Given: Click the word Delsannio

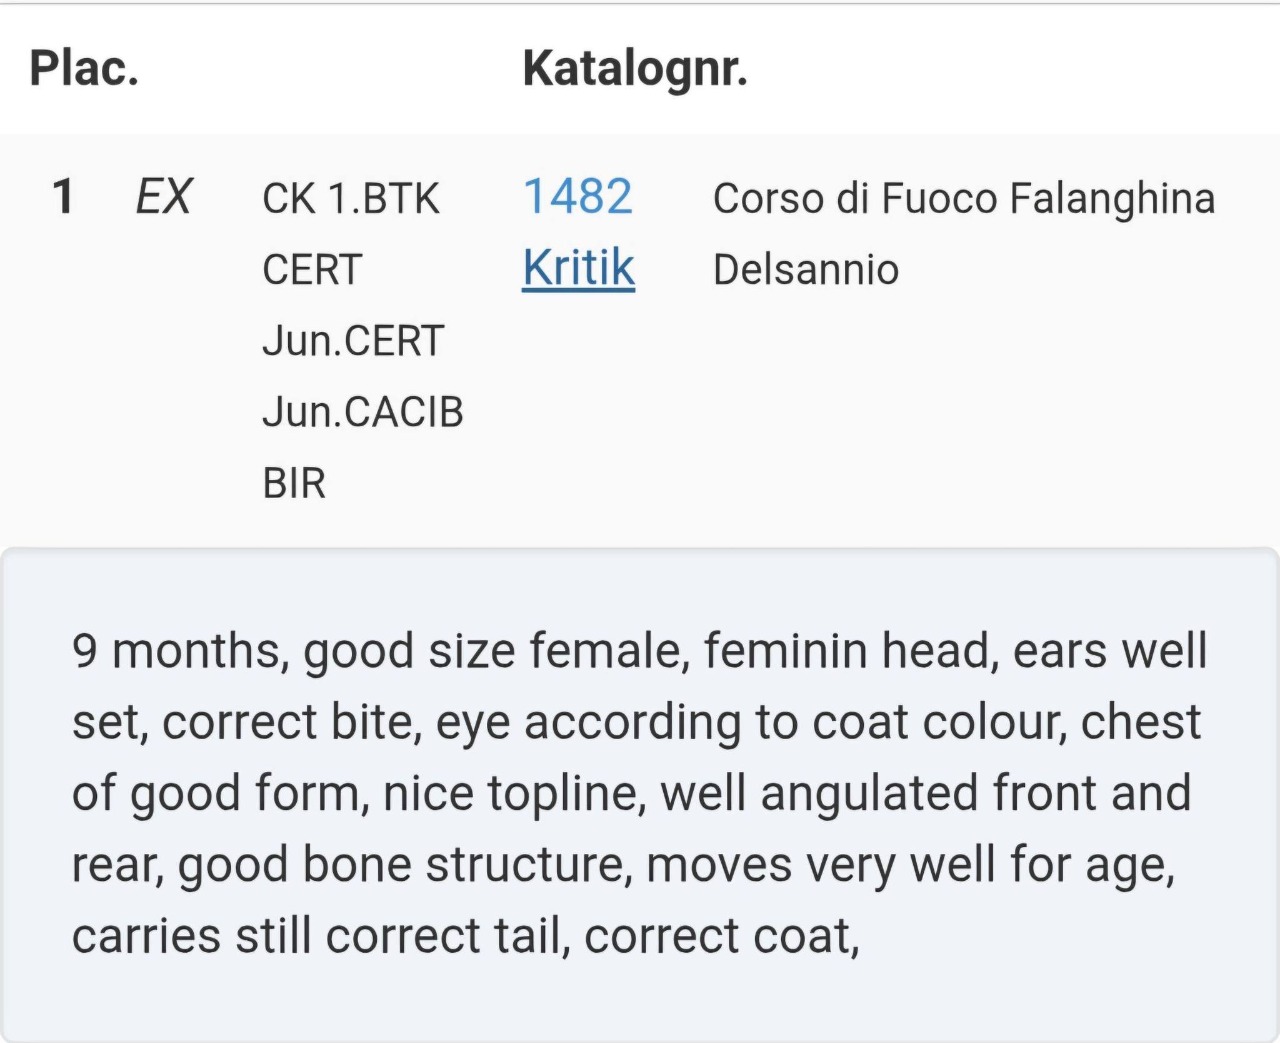Looking at the screenshot, I should (x=805, y=270).
